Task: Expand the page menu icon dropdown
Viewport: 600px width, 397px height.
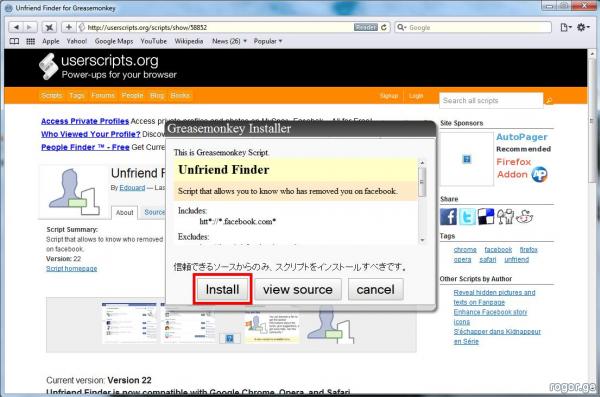Action: pyautogui.click(x=566, y=27)
